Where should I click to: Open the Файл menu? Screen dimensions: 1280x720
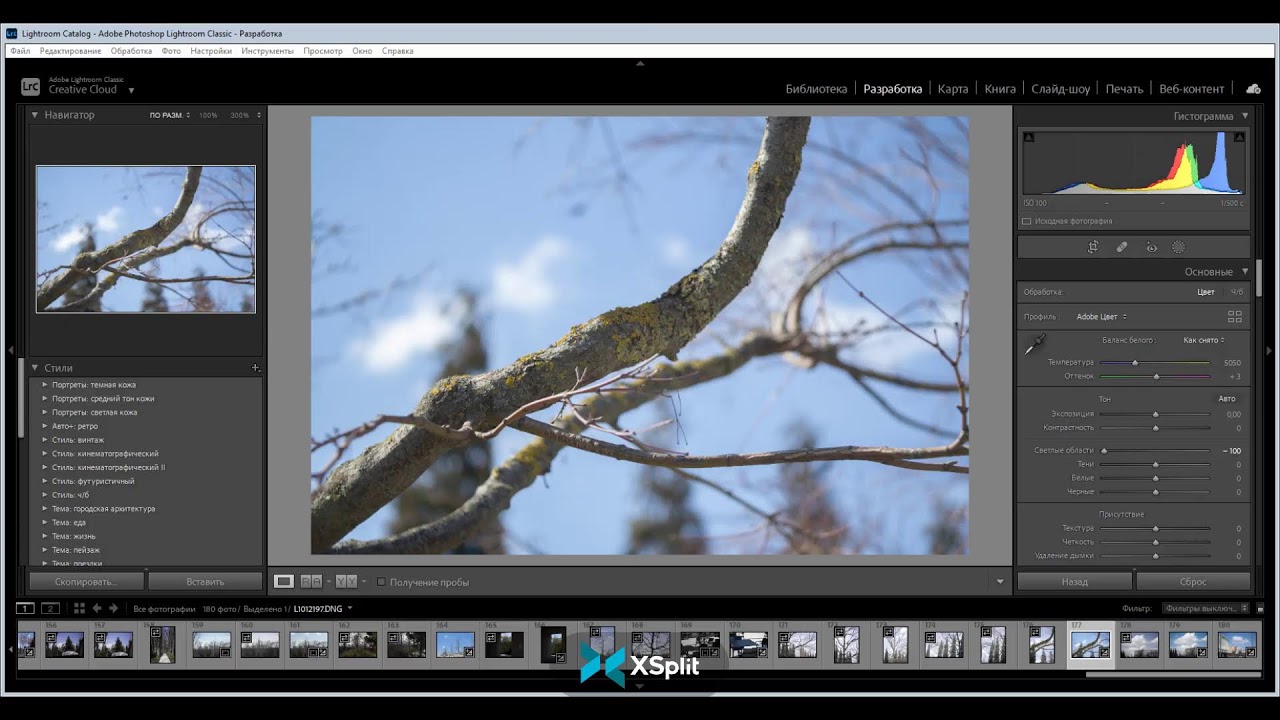click(x=20, y=51)
